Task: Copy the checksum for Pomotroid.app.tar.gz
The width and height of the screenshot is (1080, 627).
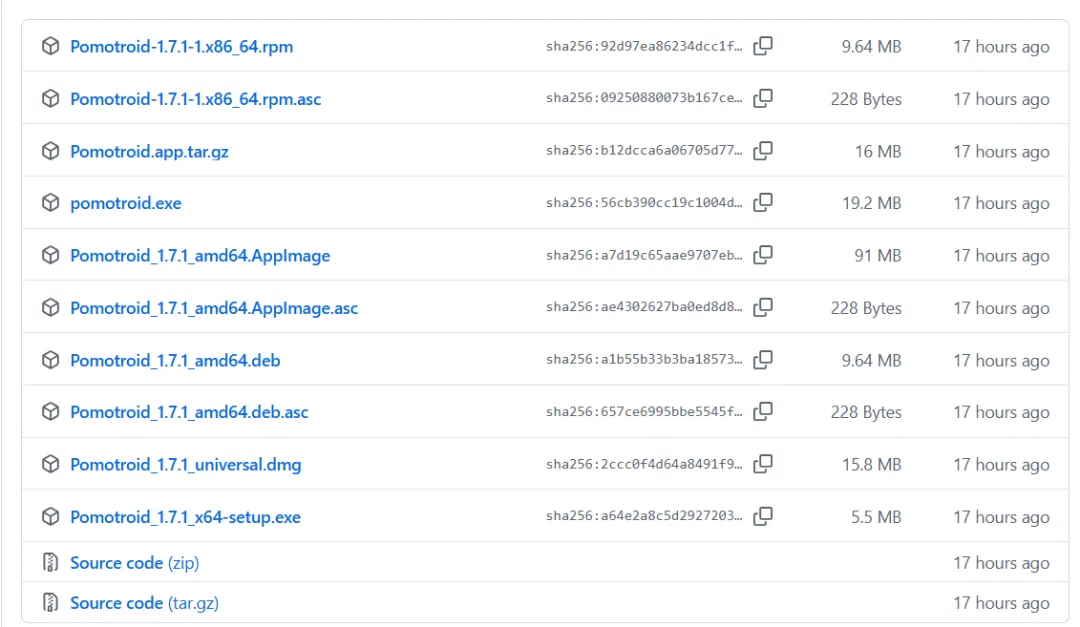Action: pyautogui.click(x=762, y=151)
